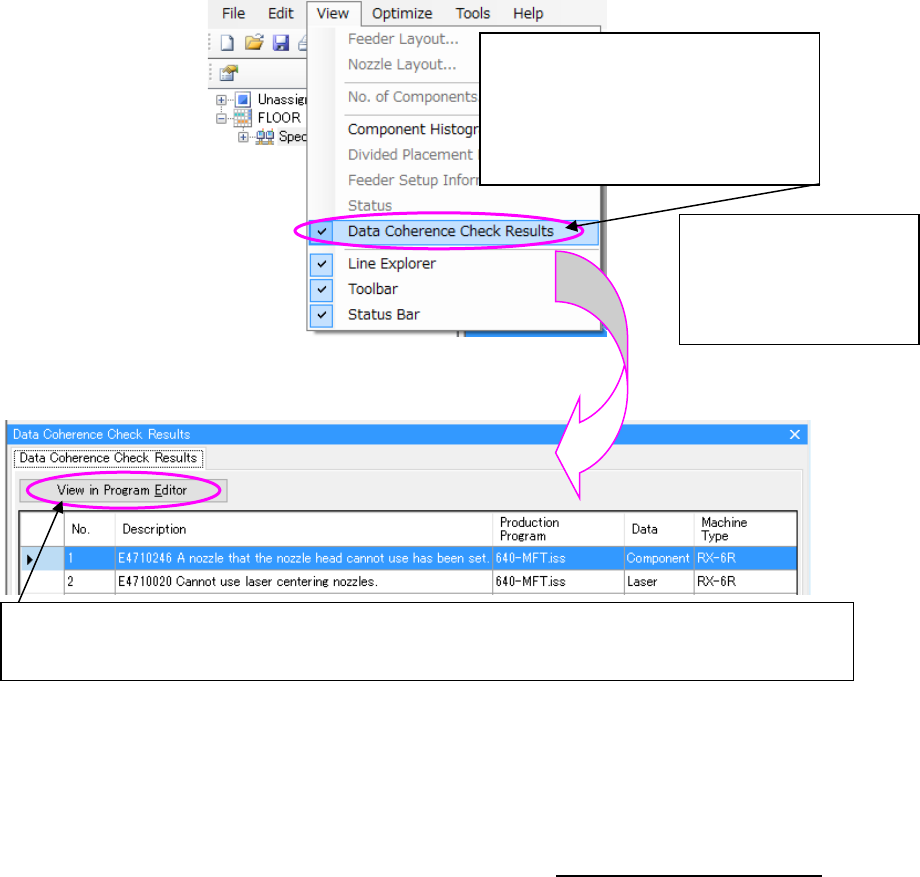Viewport: 920px width, 877px height.
Task: Open the File menu
Action: coord(234,13)
